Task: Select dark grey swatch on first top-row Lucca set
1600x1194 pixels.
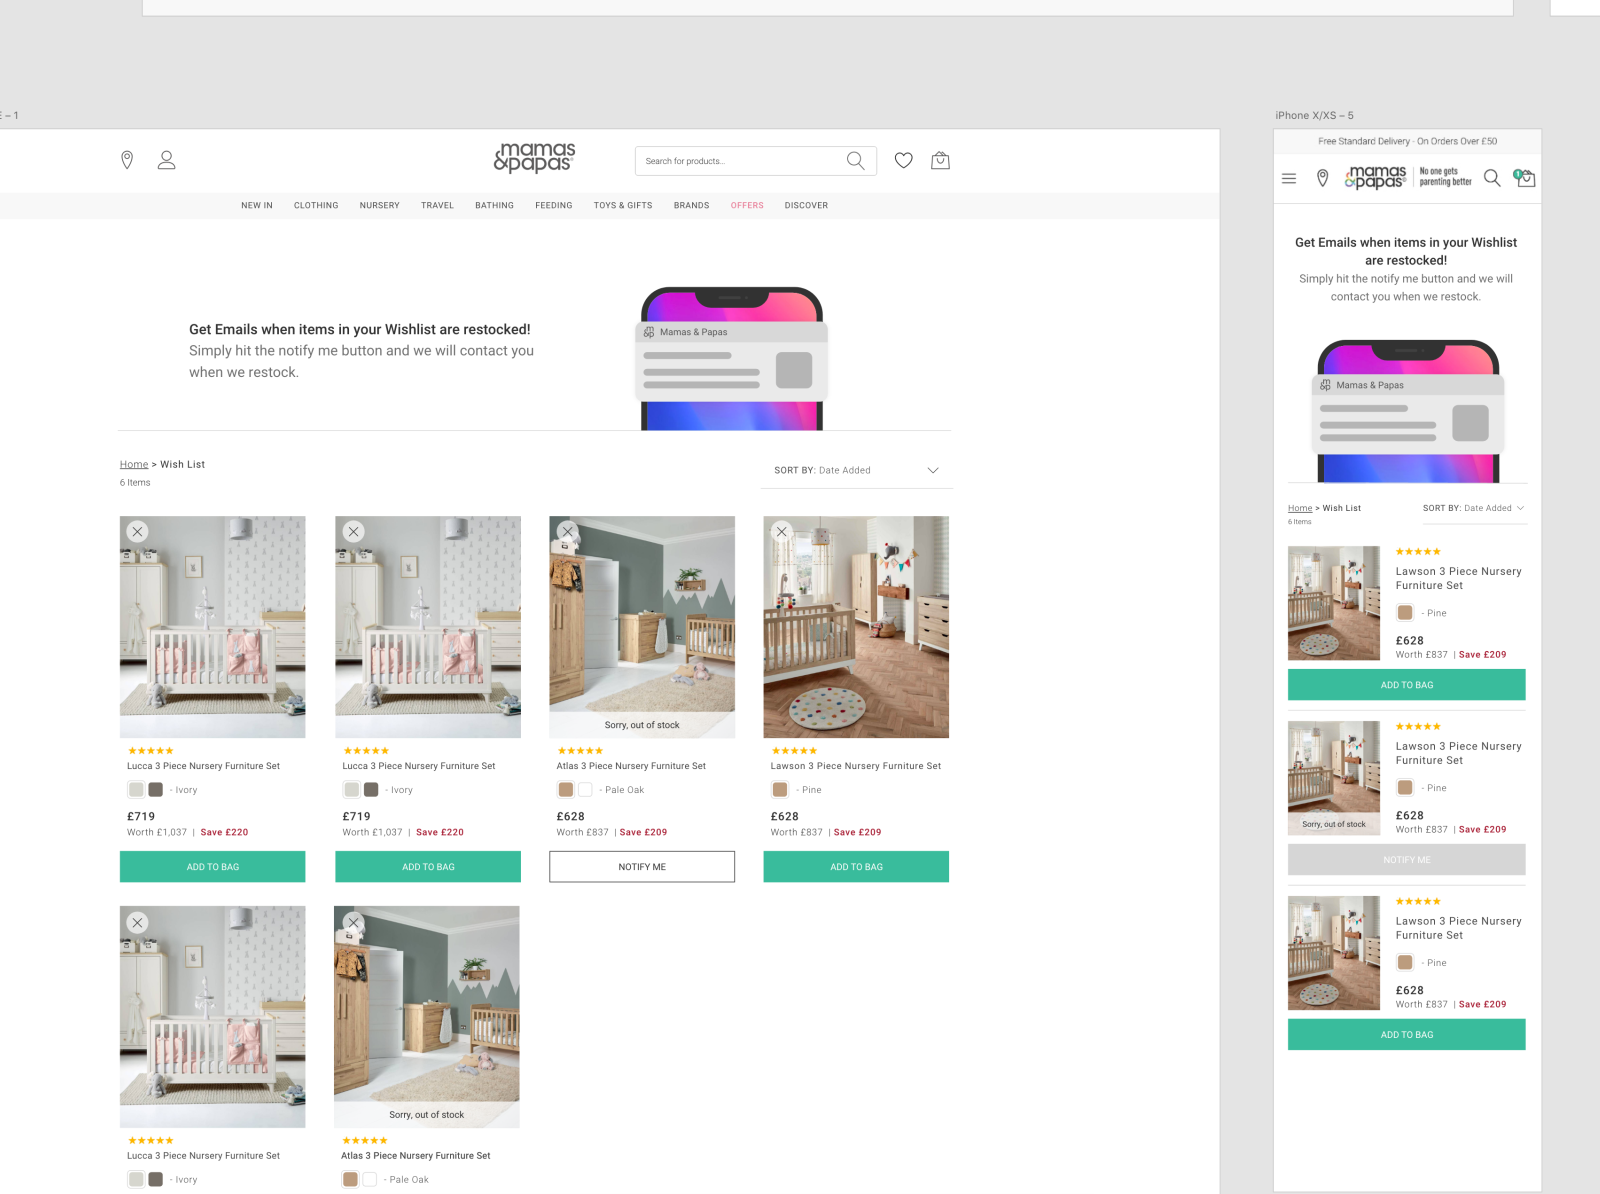Action: 156,790
